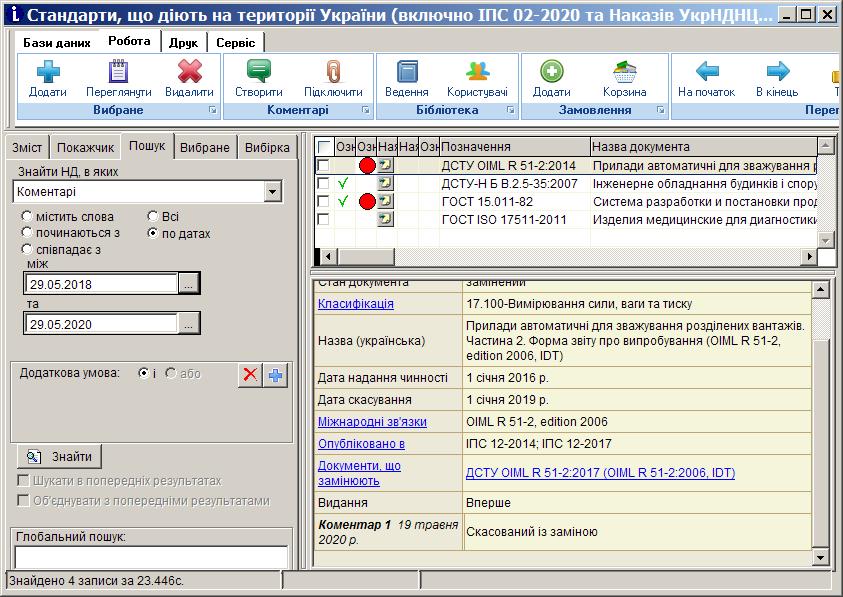Select the співпадає з radio button
The height and width of the screenshot is (597, 843).
[26, 249]
